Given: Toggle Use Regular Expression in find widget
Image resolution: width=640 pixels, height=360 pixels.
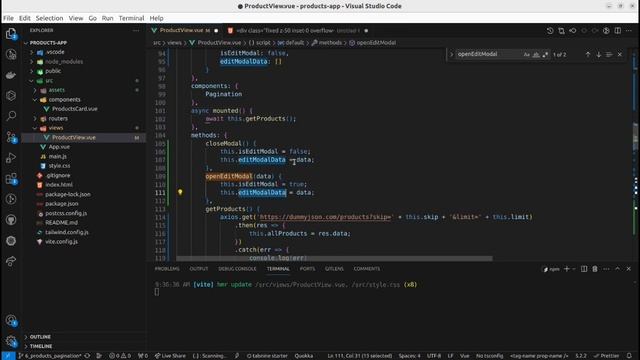Looking at the screenshot, I should click(x=545, y=54).
